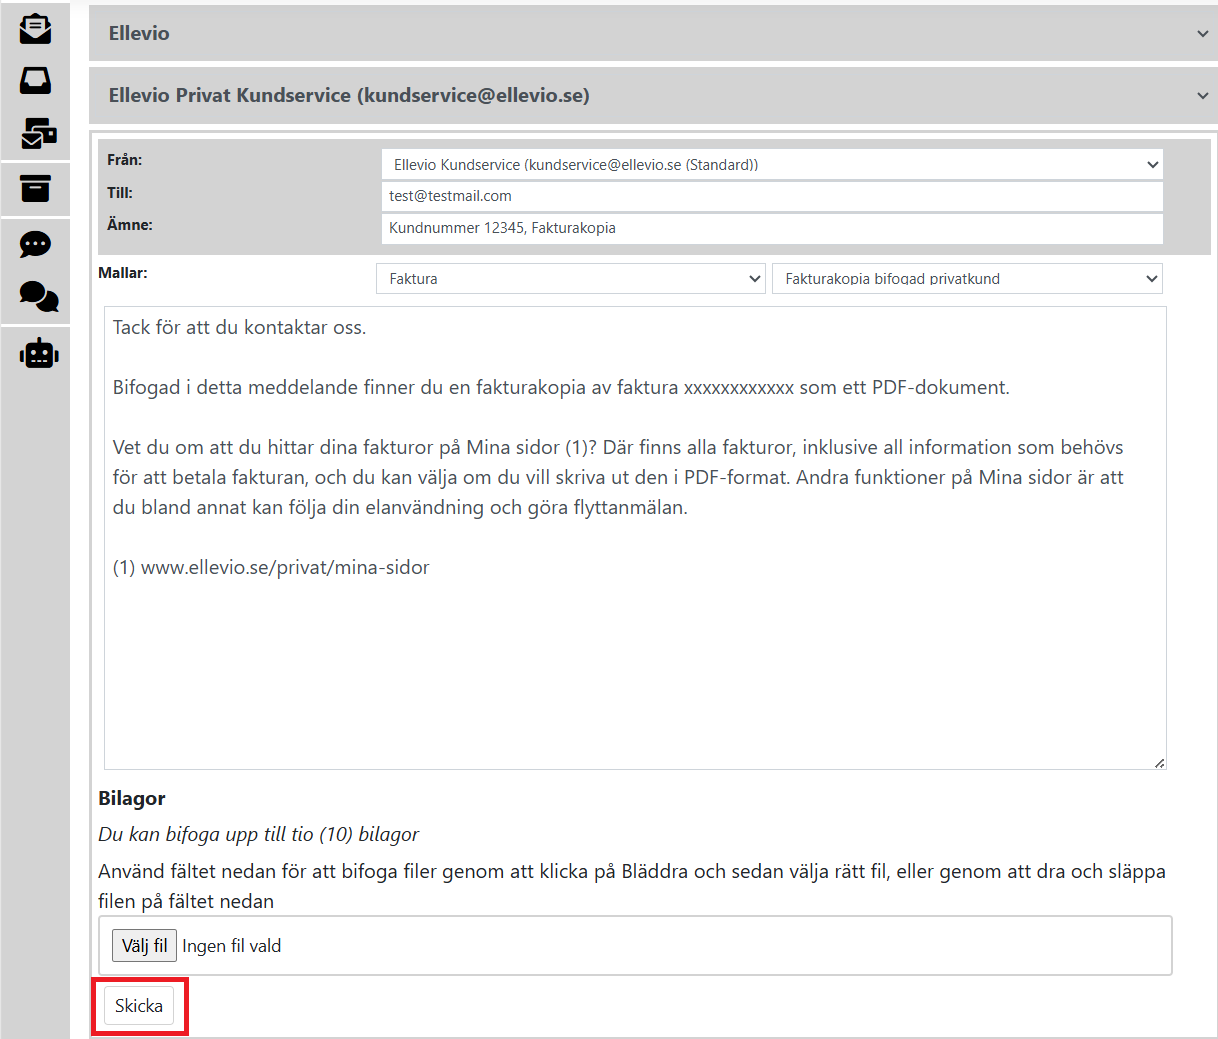The height and width of the screenshot is (1039, 1218).
Task: Click the www.ellevio.se/privat/mina-sidor text
Action: pyautogui.click(x=285, y=567)
